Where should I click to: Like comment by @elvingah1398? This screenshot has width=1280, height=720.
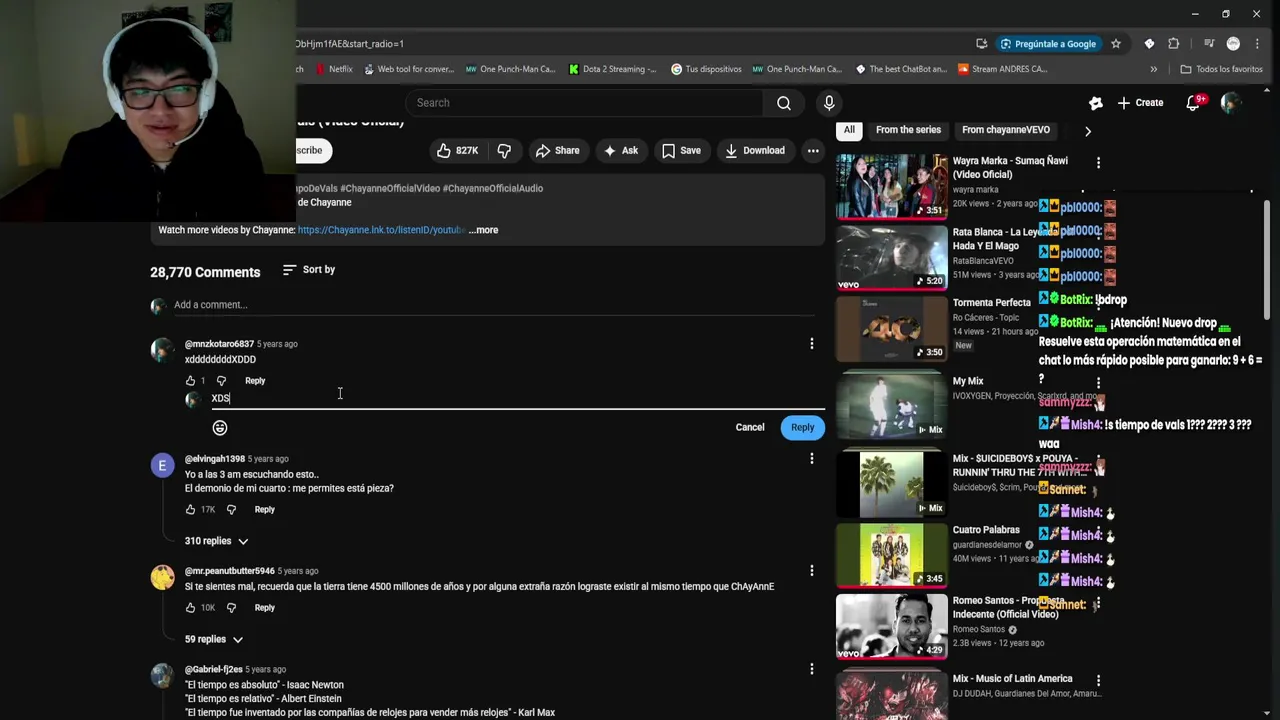pos(190,510)
